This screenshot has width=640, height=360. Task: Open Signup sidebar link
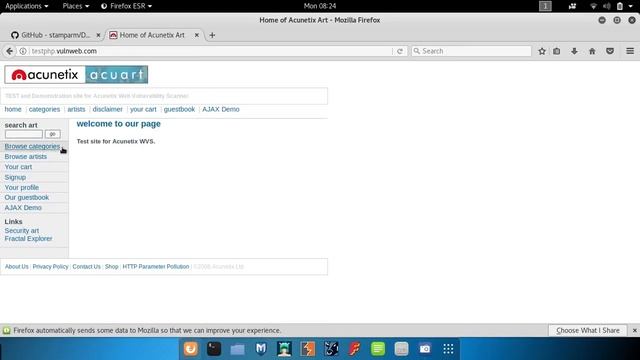(15, 177)
